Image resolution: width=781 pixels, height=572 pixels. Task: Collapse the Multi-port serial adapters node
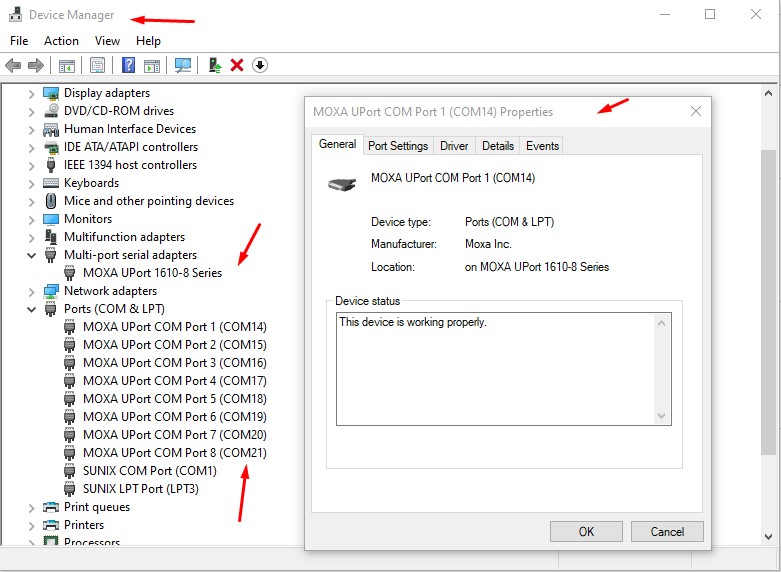coord(31,255)
